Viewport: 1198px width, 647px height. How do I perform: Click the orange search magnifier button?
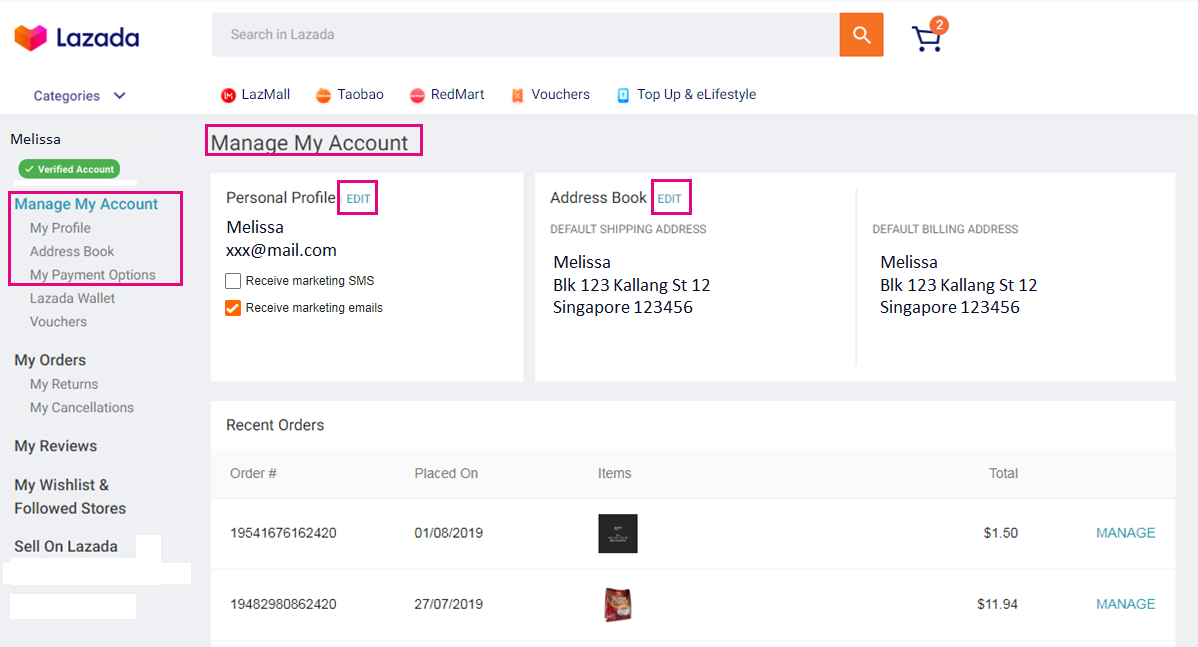pos(861,34)
